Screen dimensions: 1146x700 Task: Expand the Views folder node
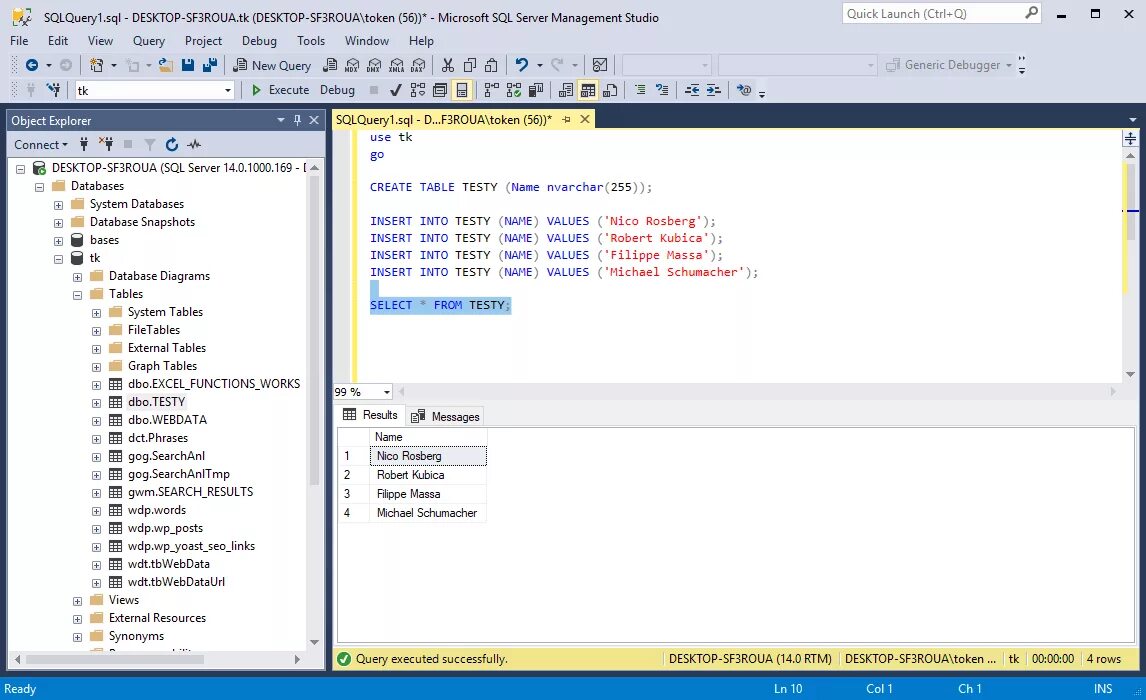pos(77,601)
